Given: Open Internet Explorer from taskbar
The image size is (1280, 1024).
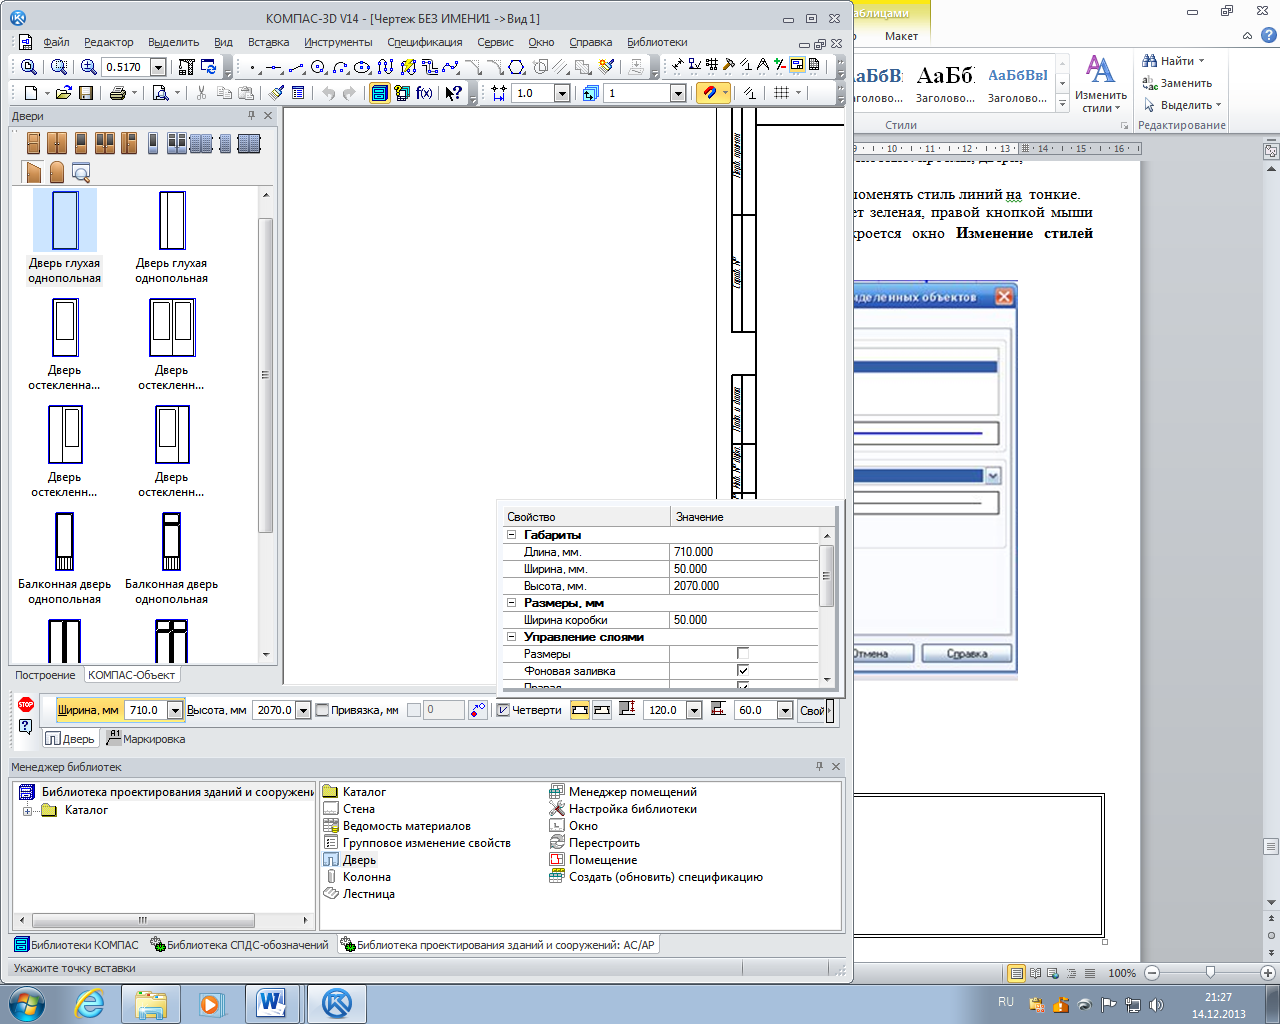Looking at the screenshot, I should click(x=89, y=1003).
